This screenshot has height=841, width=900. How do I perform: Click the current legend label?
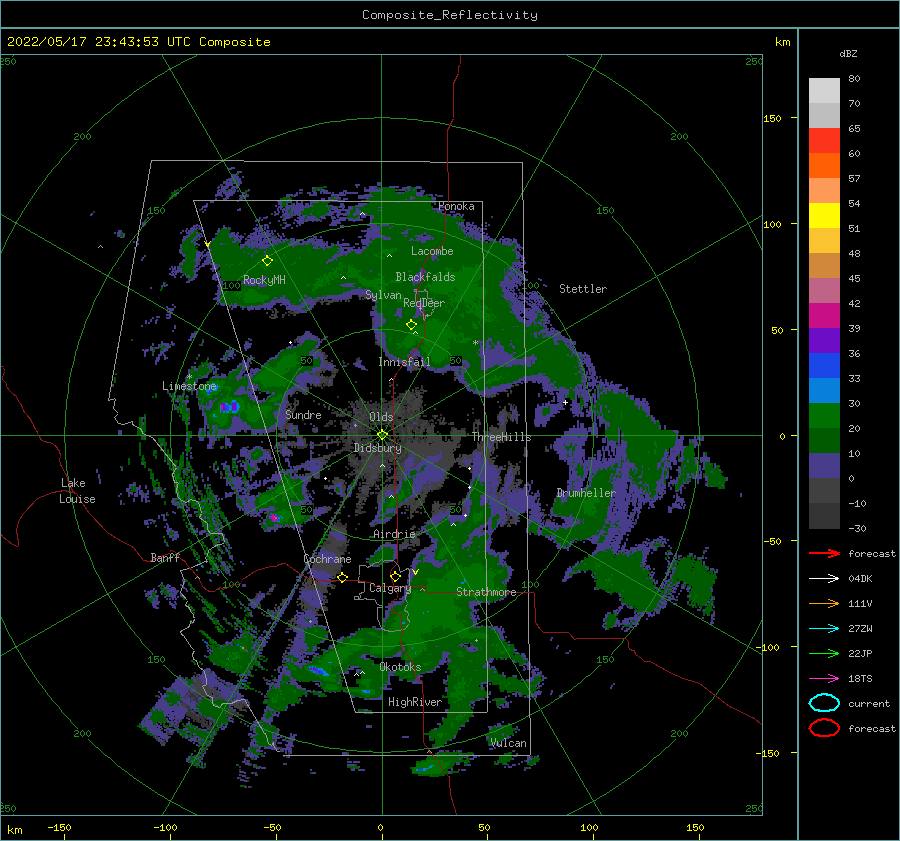(869, 704)
